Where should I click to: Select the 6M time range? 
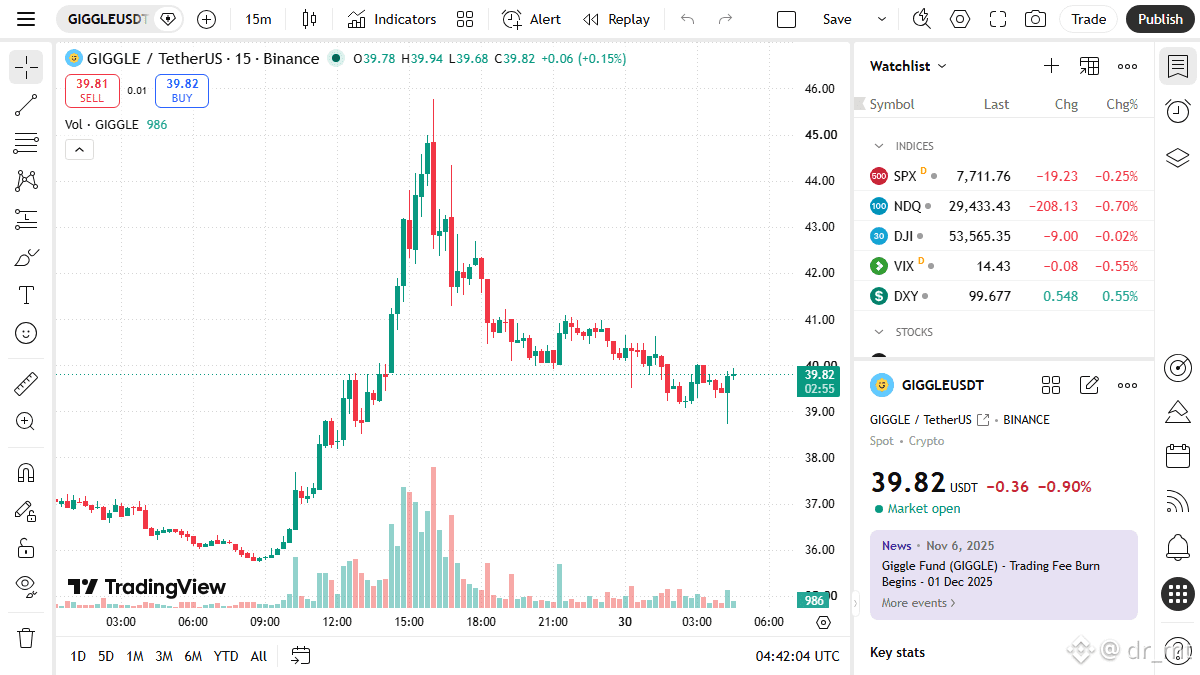coord(193,656)
